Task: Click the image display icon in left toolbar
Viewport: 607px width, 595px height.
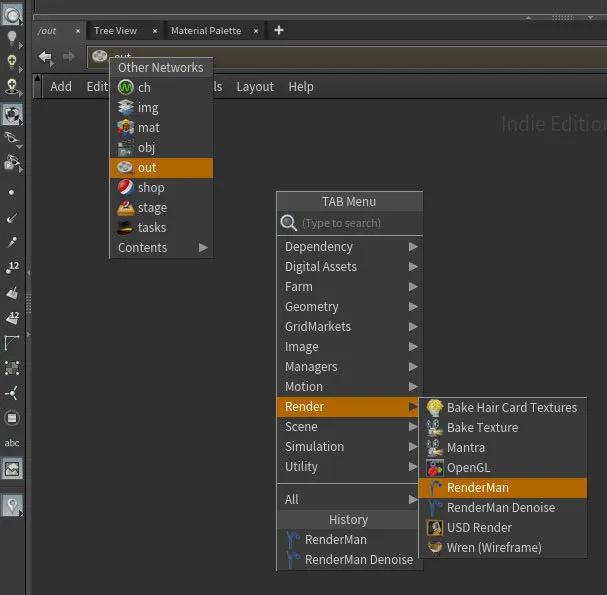Action: (12, 469)
